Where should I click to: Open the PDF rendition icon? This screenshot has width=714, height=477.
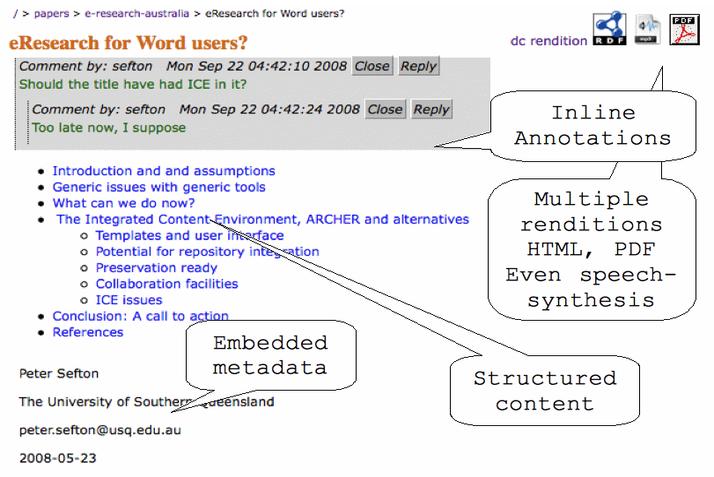point(684,30)
